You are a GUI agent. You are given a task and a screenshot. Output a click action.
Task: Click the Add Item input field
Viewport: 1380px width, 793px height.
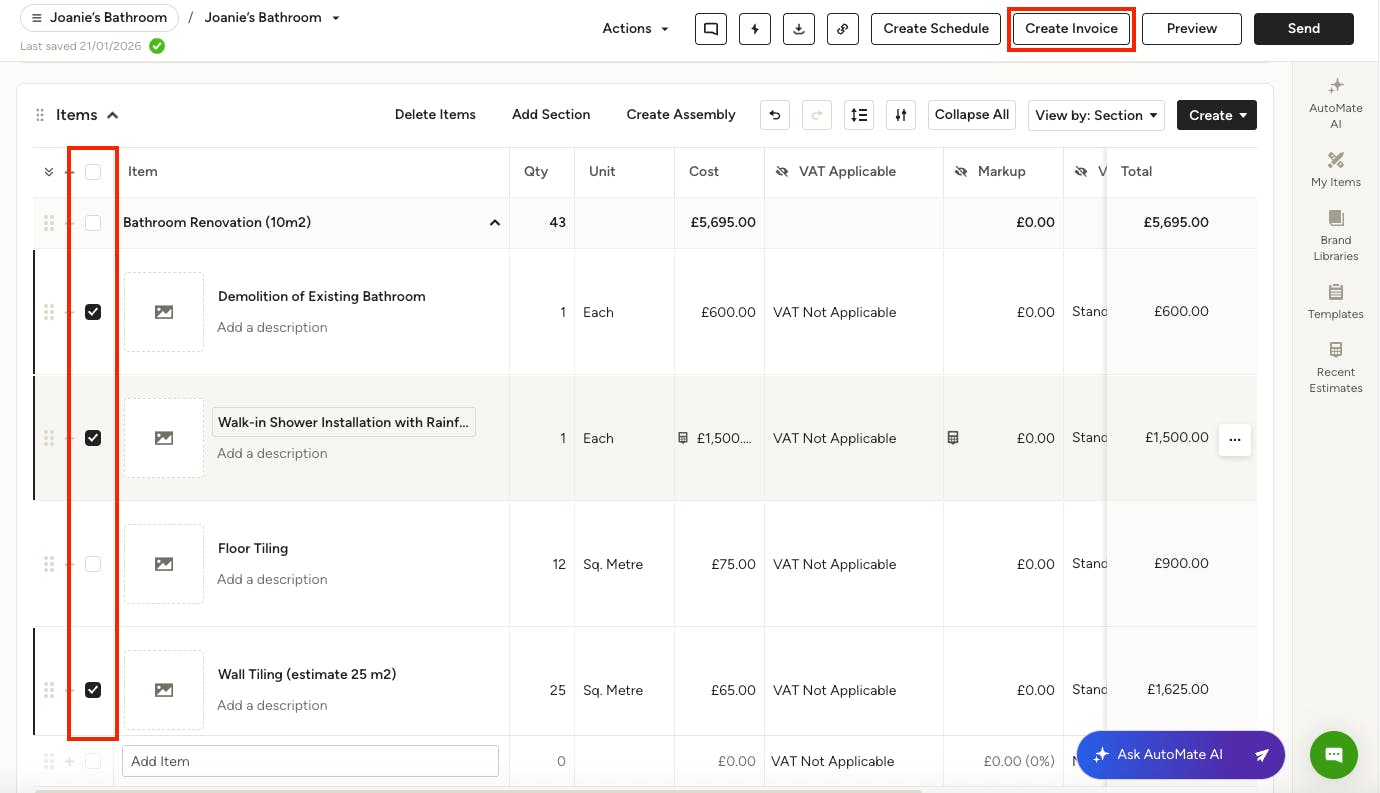pyautogui.click(x=310, y=761)
